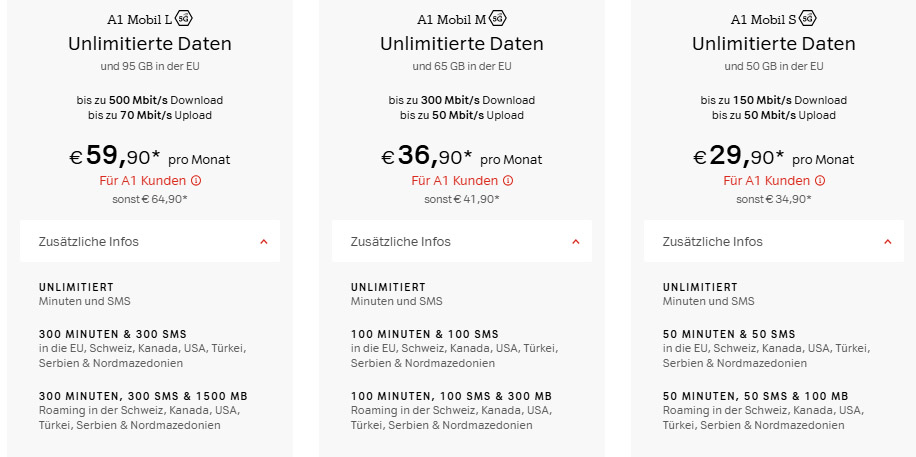Click 5G badge next to A1 Mobil L
This screenshot has width=916, height=457.
click(x=184, y=19)
